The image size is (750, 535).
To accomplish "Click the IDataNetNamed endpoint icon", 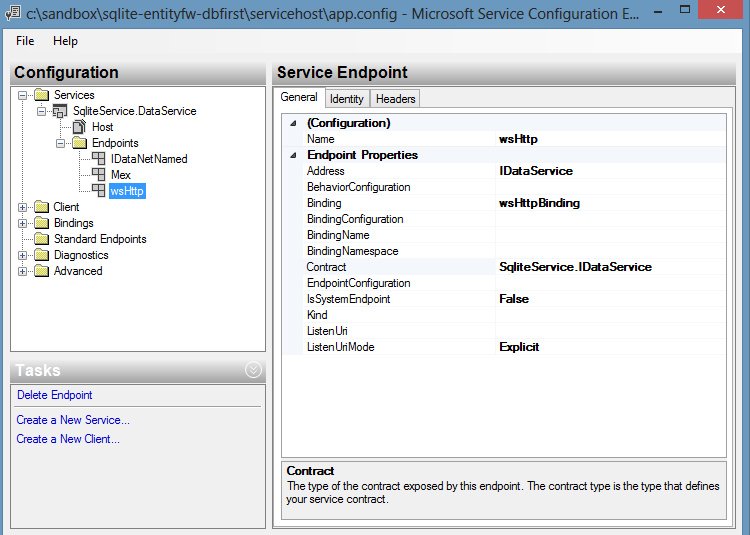I will pyautogui.click(x=99, y=159).
